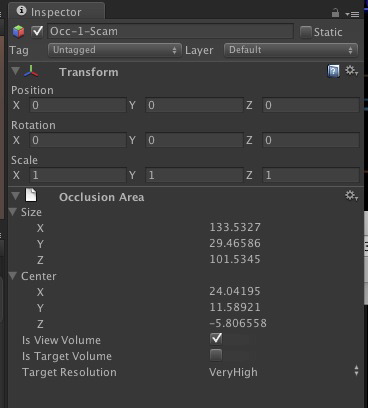Click the Target Resolution label
The image size is (368, 408).
tap(69, 372)
